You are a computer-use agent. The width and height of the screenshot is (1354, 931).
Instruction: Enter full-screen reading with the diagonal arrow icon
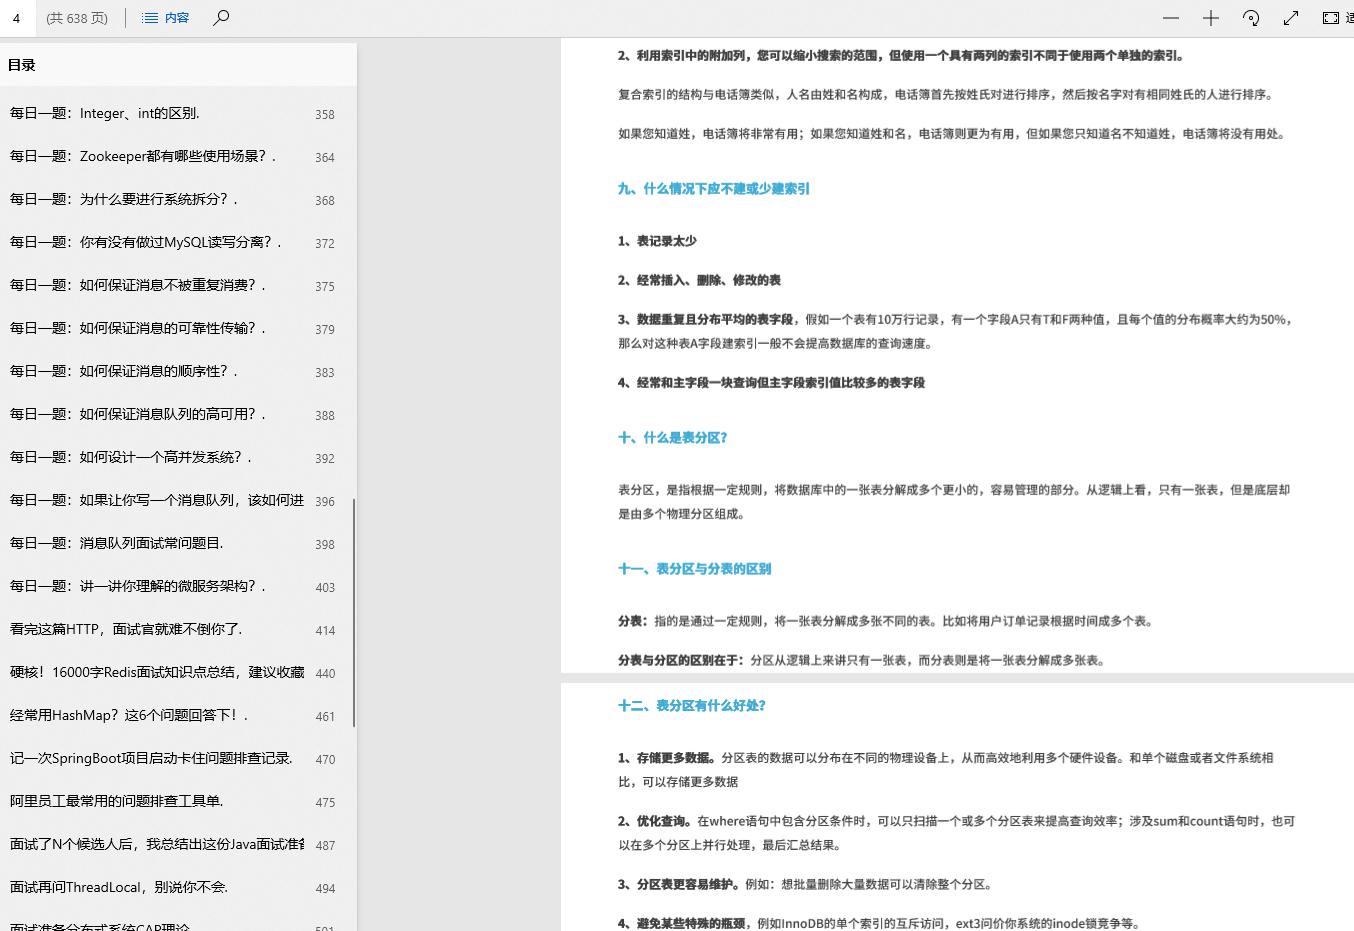pyautogui.click(x=1290, y=17)
